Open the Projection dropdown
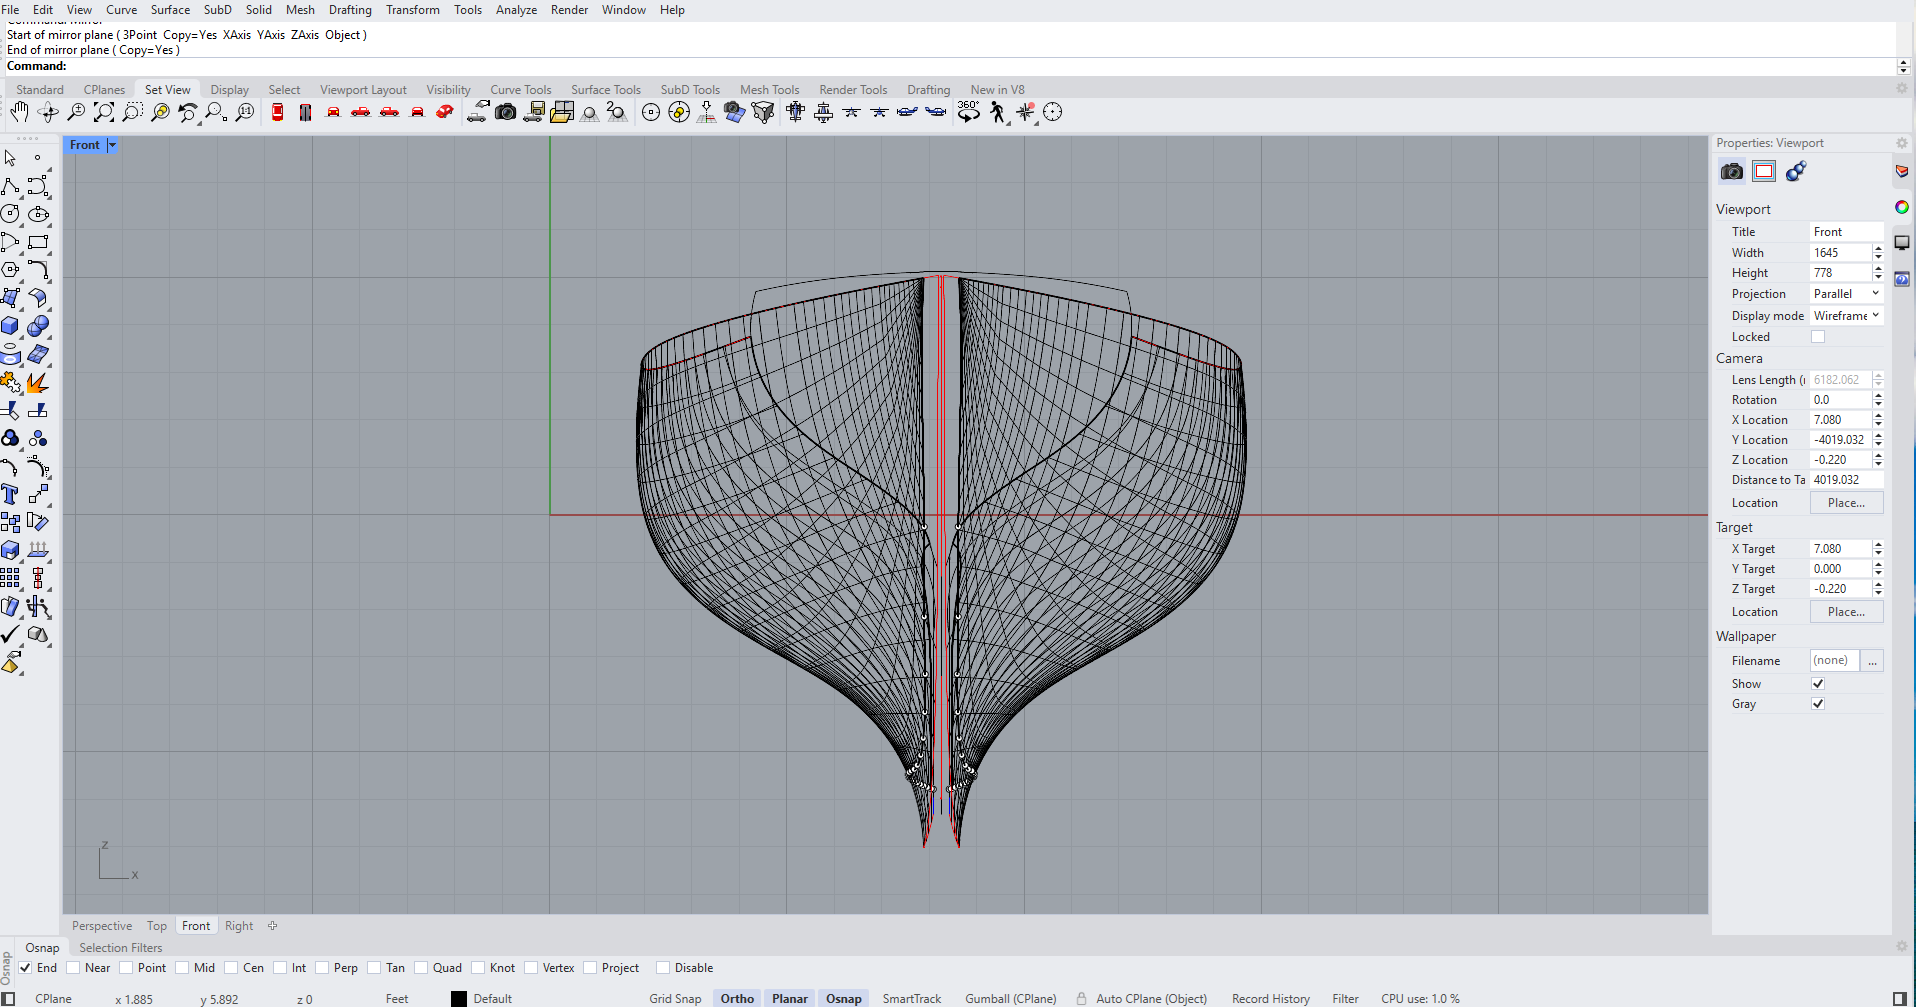Viewport: 1916px width, 1007px height. click(x=1846, y=294)
